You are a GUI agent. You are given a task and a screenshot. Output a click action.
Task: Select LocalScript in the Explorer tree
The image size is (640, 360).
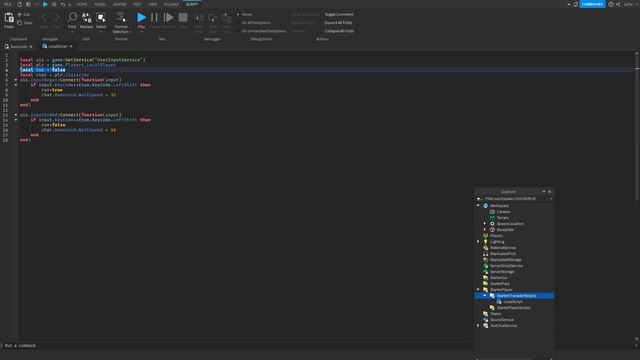513,302
